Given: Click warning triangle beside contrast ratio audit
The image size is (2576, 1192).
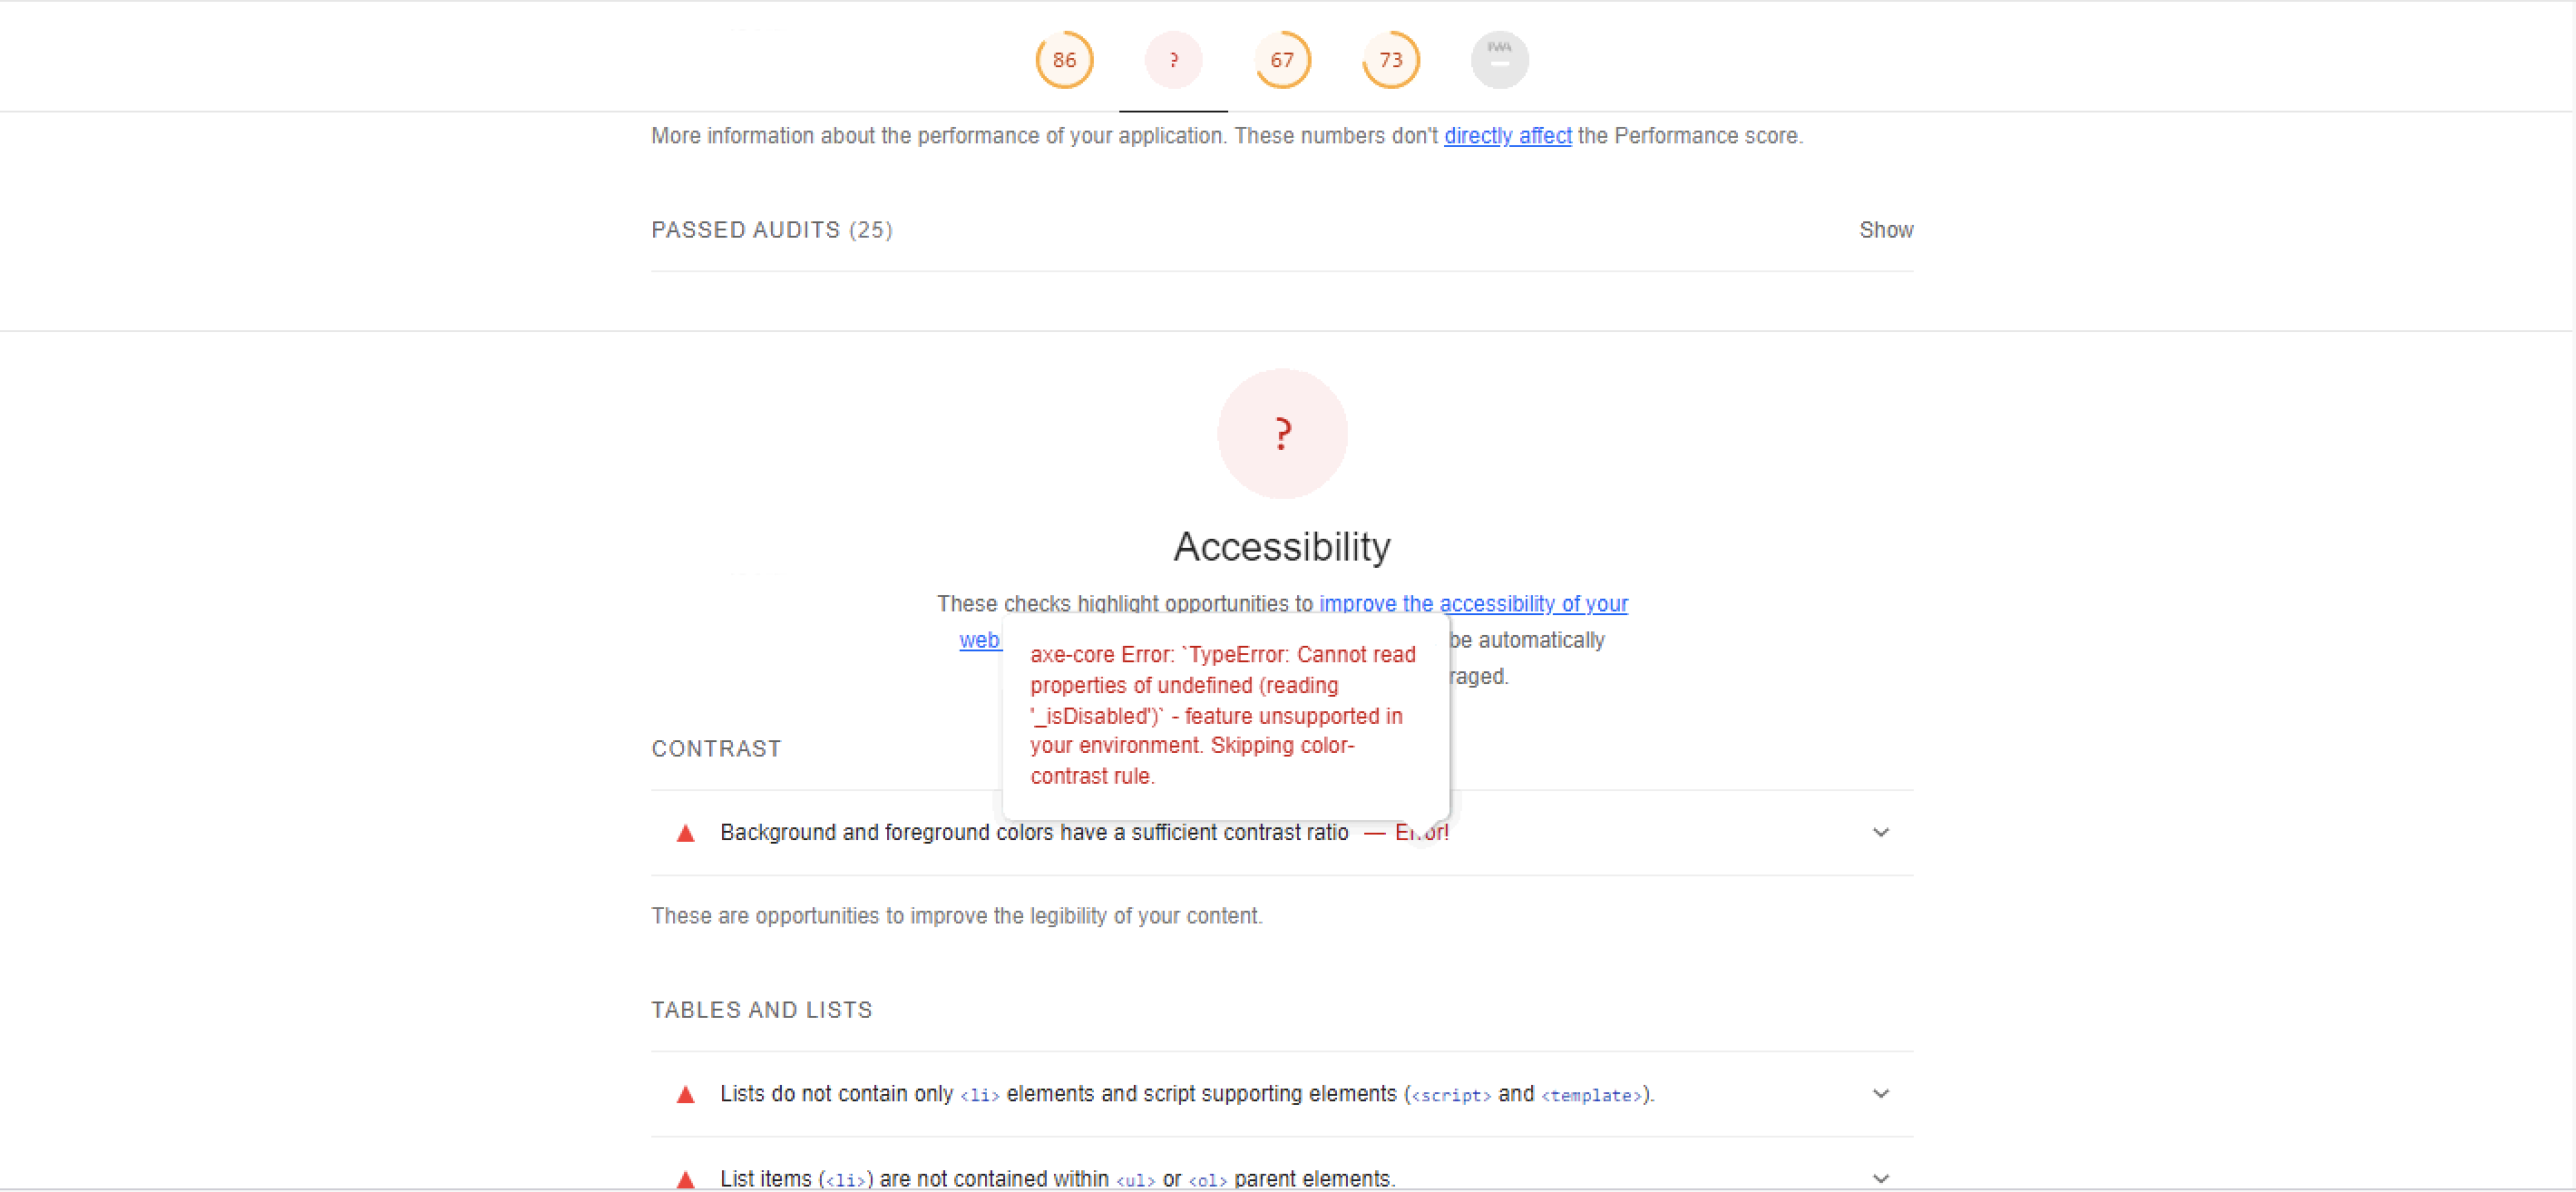Looking at the screenshot, I should click(685, 831).
